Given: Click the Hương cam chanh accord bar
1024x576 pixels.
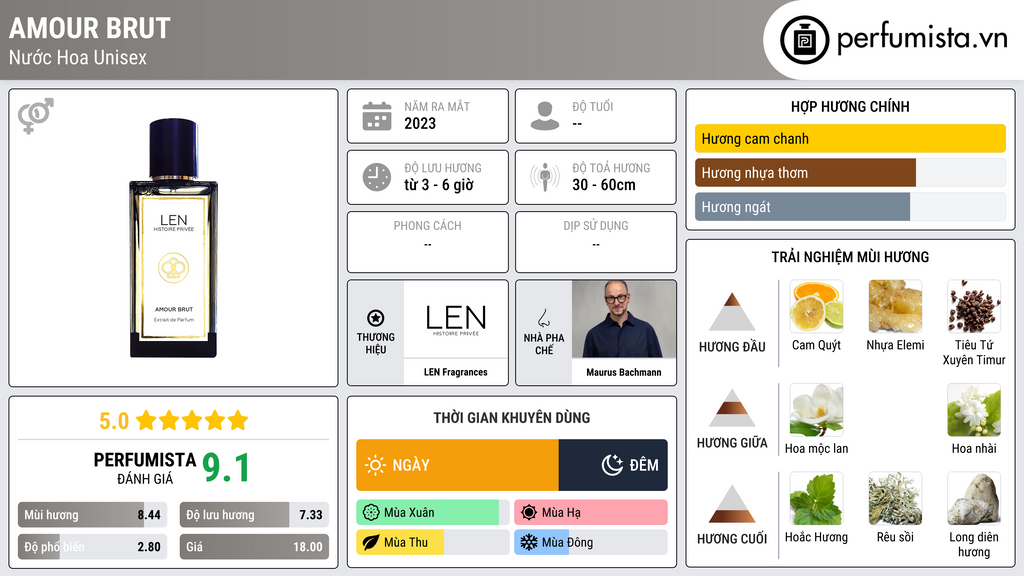Looking at the screenshot, I should click(850, 138).
